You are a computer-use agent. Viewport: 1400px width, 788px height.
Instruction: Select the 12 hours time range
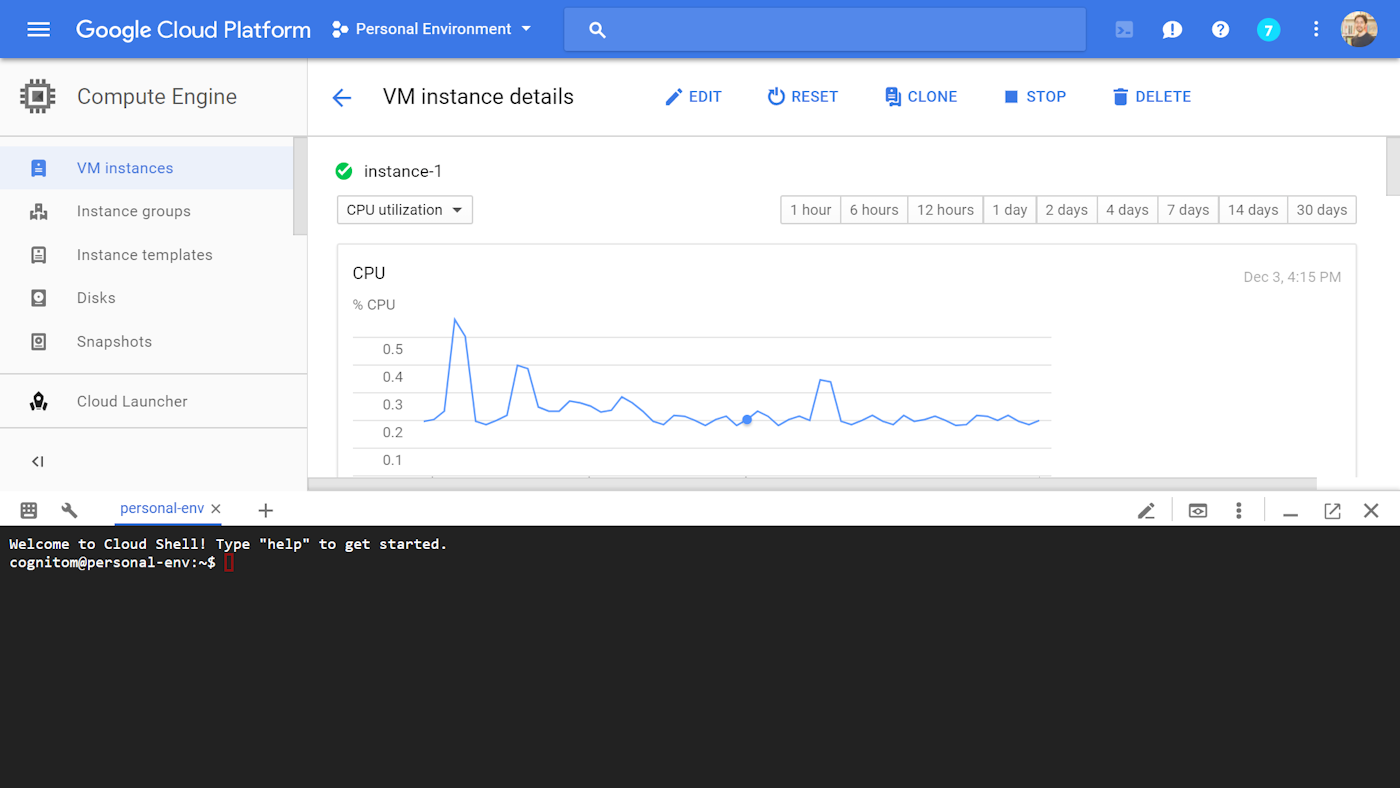pyautogui.click(x=945, y=210)
